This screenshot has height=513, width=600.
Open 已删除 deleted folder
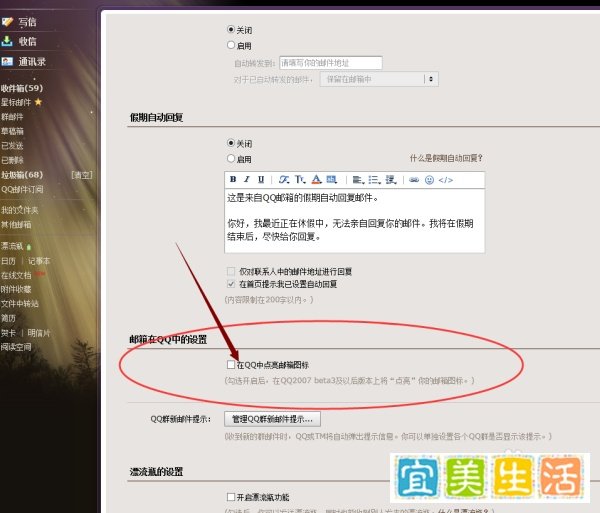[x=12, y=160]
